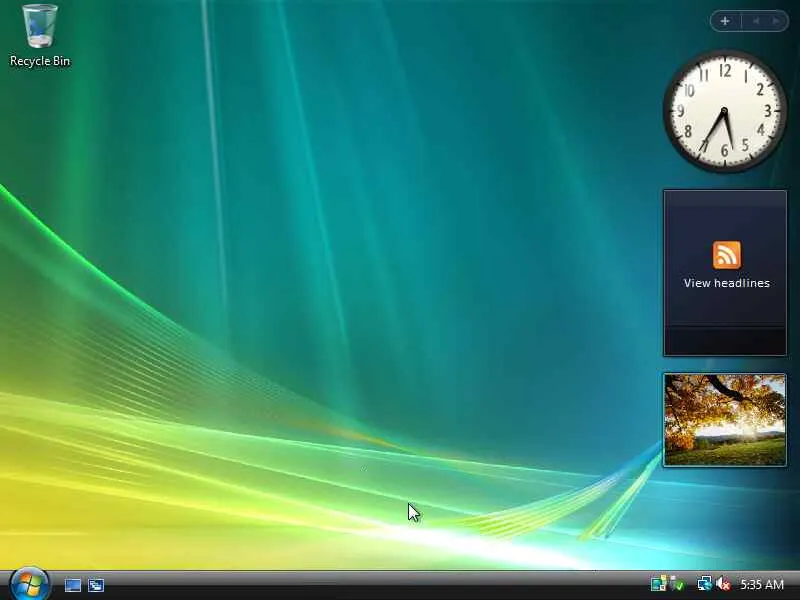Click the 5:35 AM taskbar clock
Viewport: 800px width, 600px height.
coord(762,584)
